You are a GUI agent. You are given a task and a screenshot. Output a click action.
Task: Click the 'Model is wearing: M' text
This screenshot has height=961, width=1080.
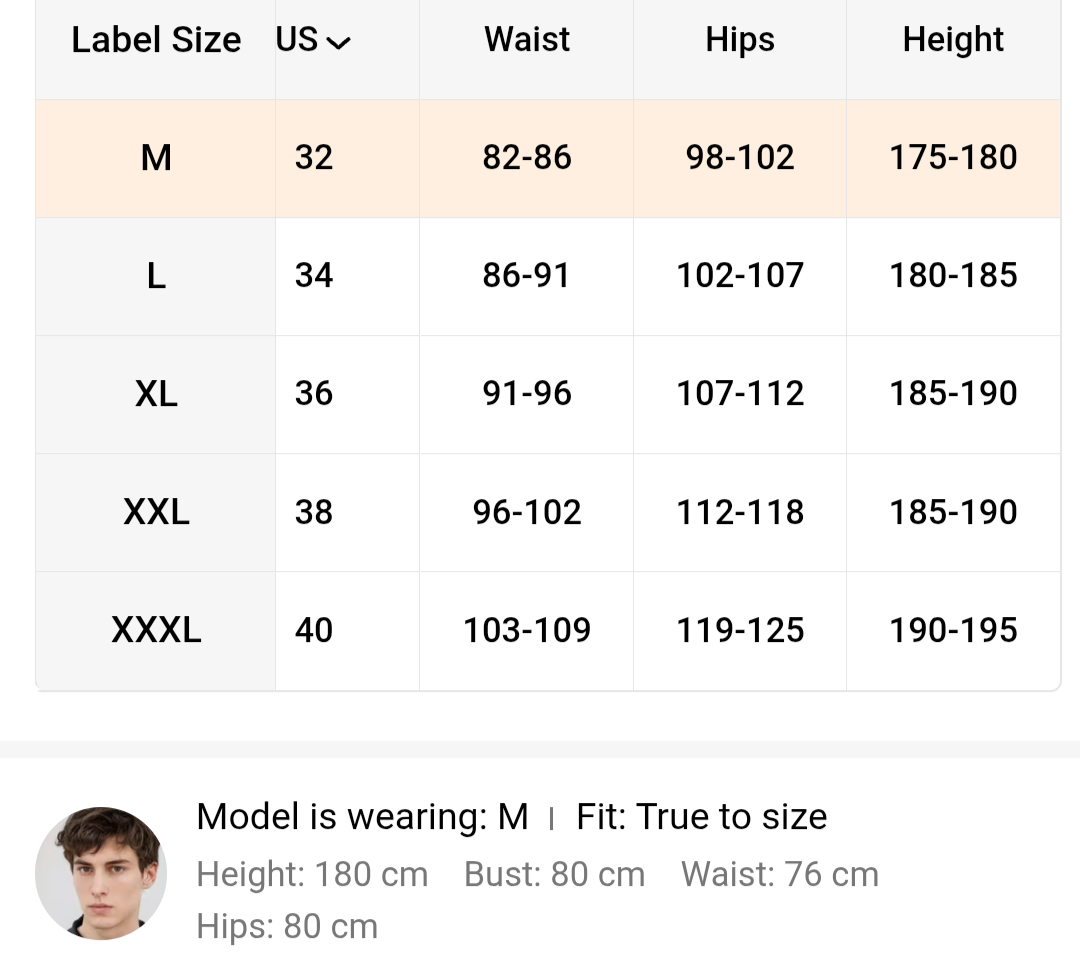[362, 817]
